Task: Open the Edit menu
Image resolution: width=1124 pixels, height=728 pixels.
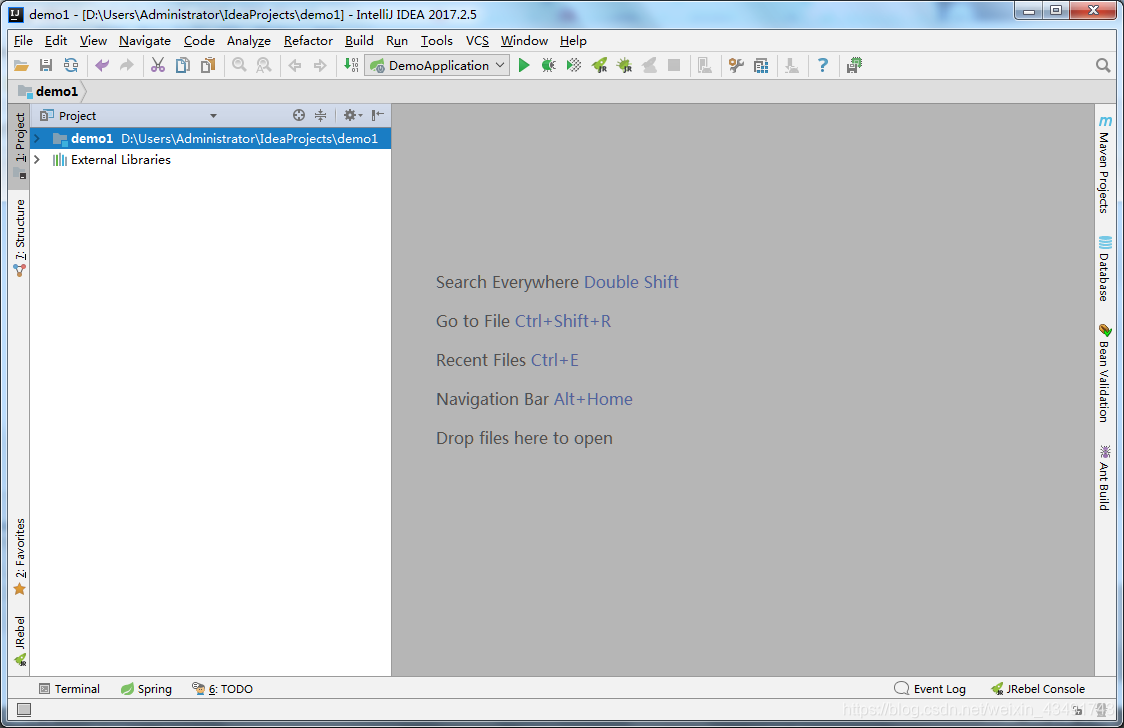Action: pyautogui.click(x=55, y=41)
